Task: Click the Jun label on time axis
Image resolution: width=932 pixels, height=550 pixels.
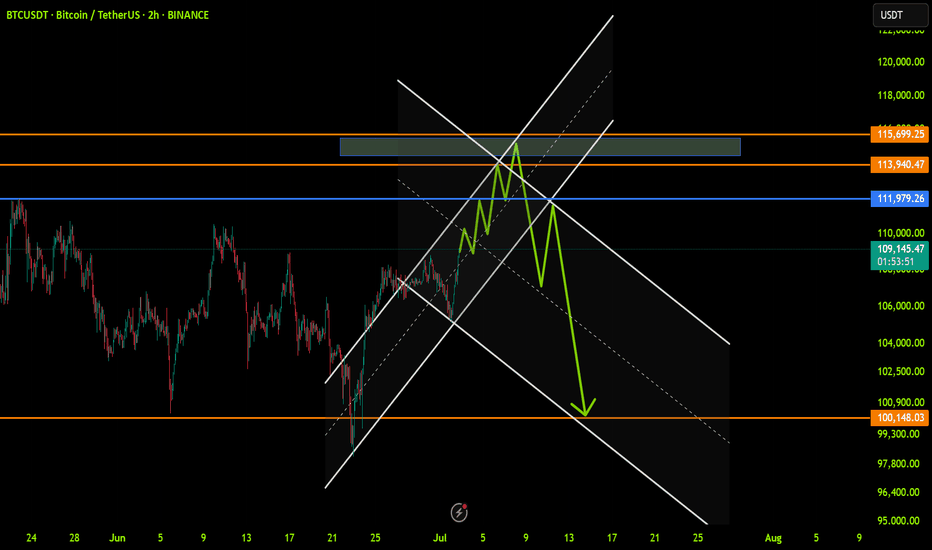Action: [x=117, y=538]
